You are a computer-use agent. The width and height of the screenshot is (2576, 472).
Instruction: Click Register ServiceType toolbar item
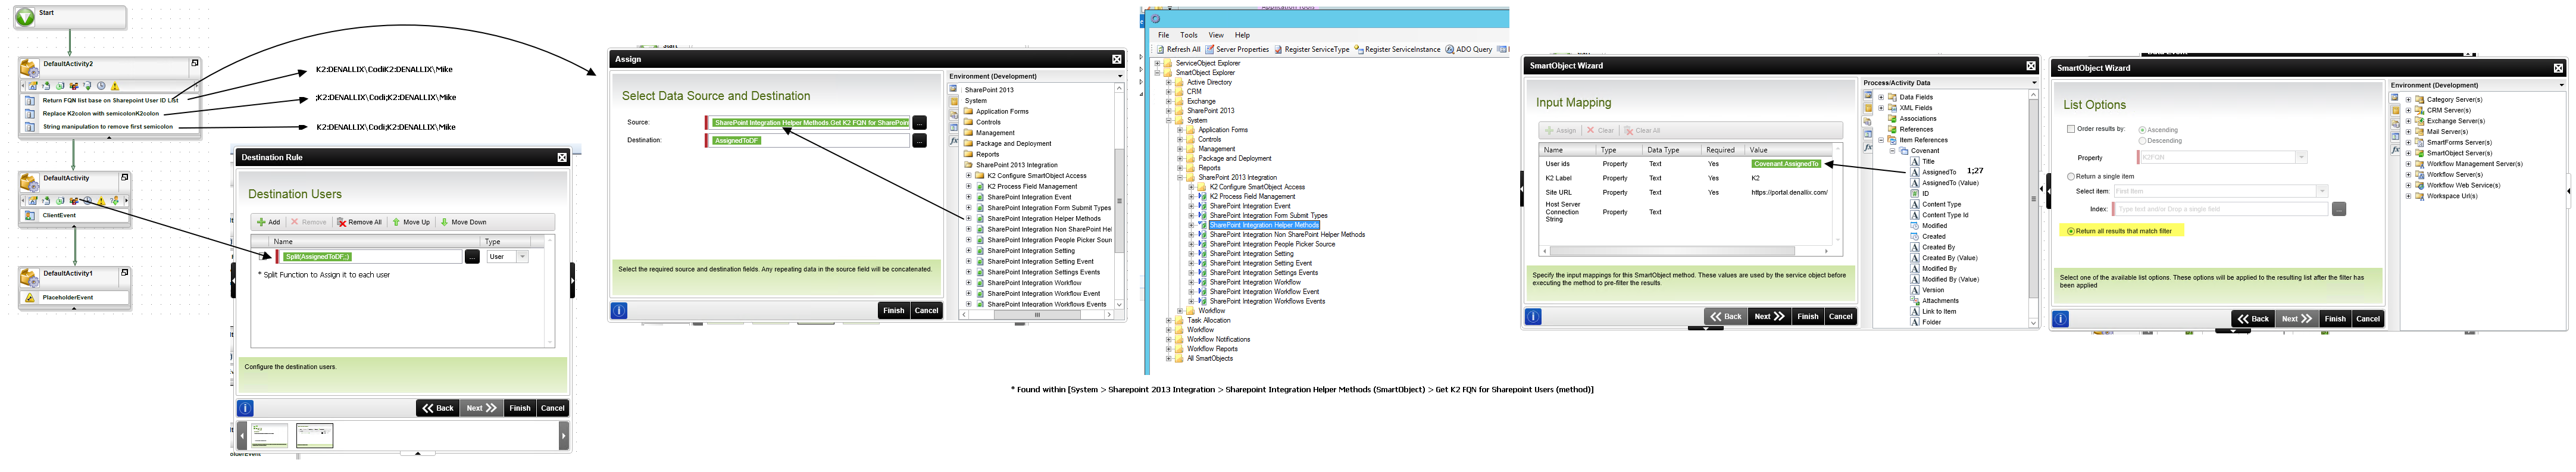point(1311,49)
